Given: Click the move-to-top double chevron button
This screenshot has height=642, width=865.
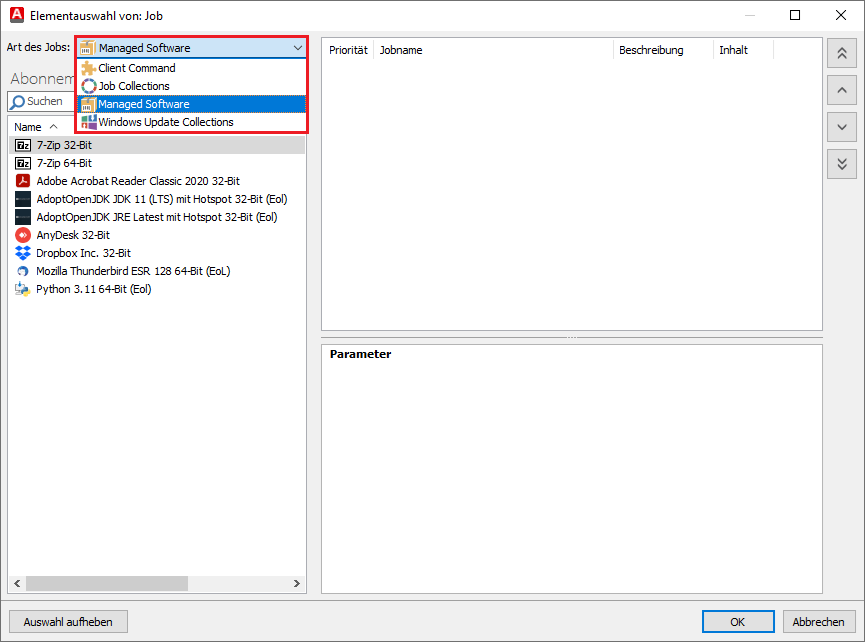Looking at the screenshot, I should [841, 53].
